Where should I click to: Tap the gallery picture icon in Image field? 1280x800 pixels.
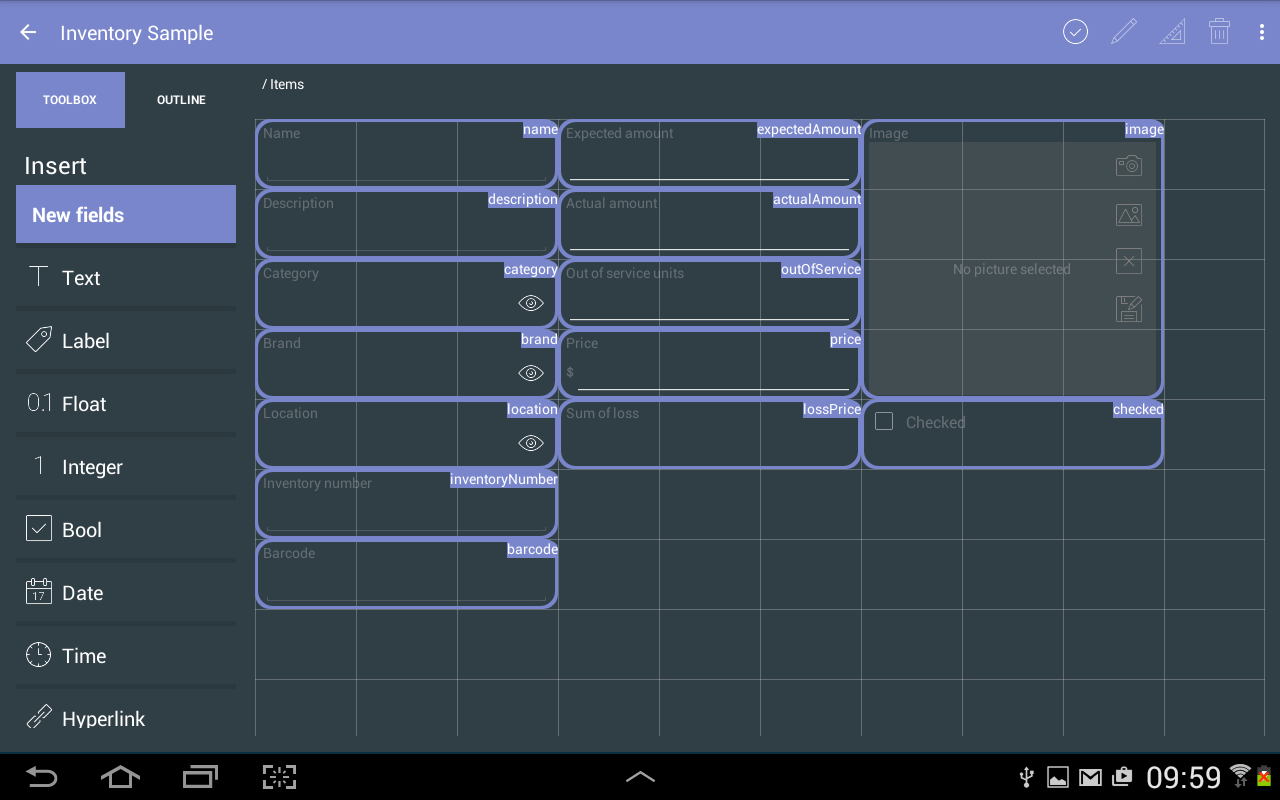point(1128,214)
